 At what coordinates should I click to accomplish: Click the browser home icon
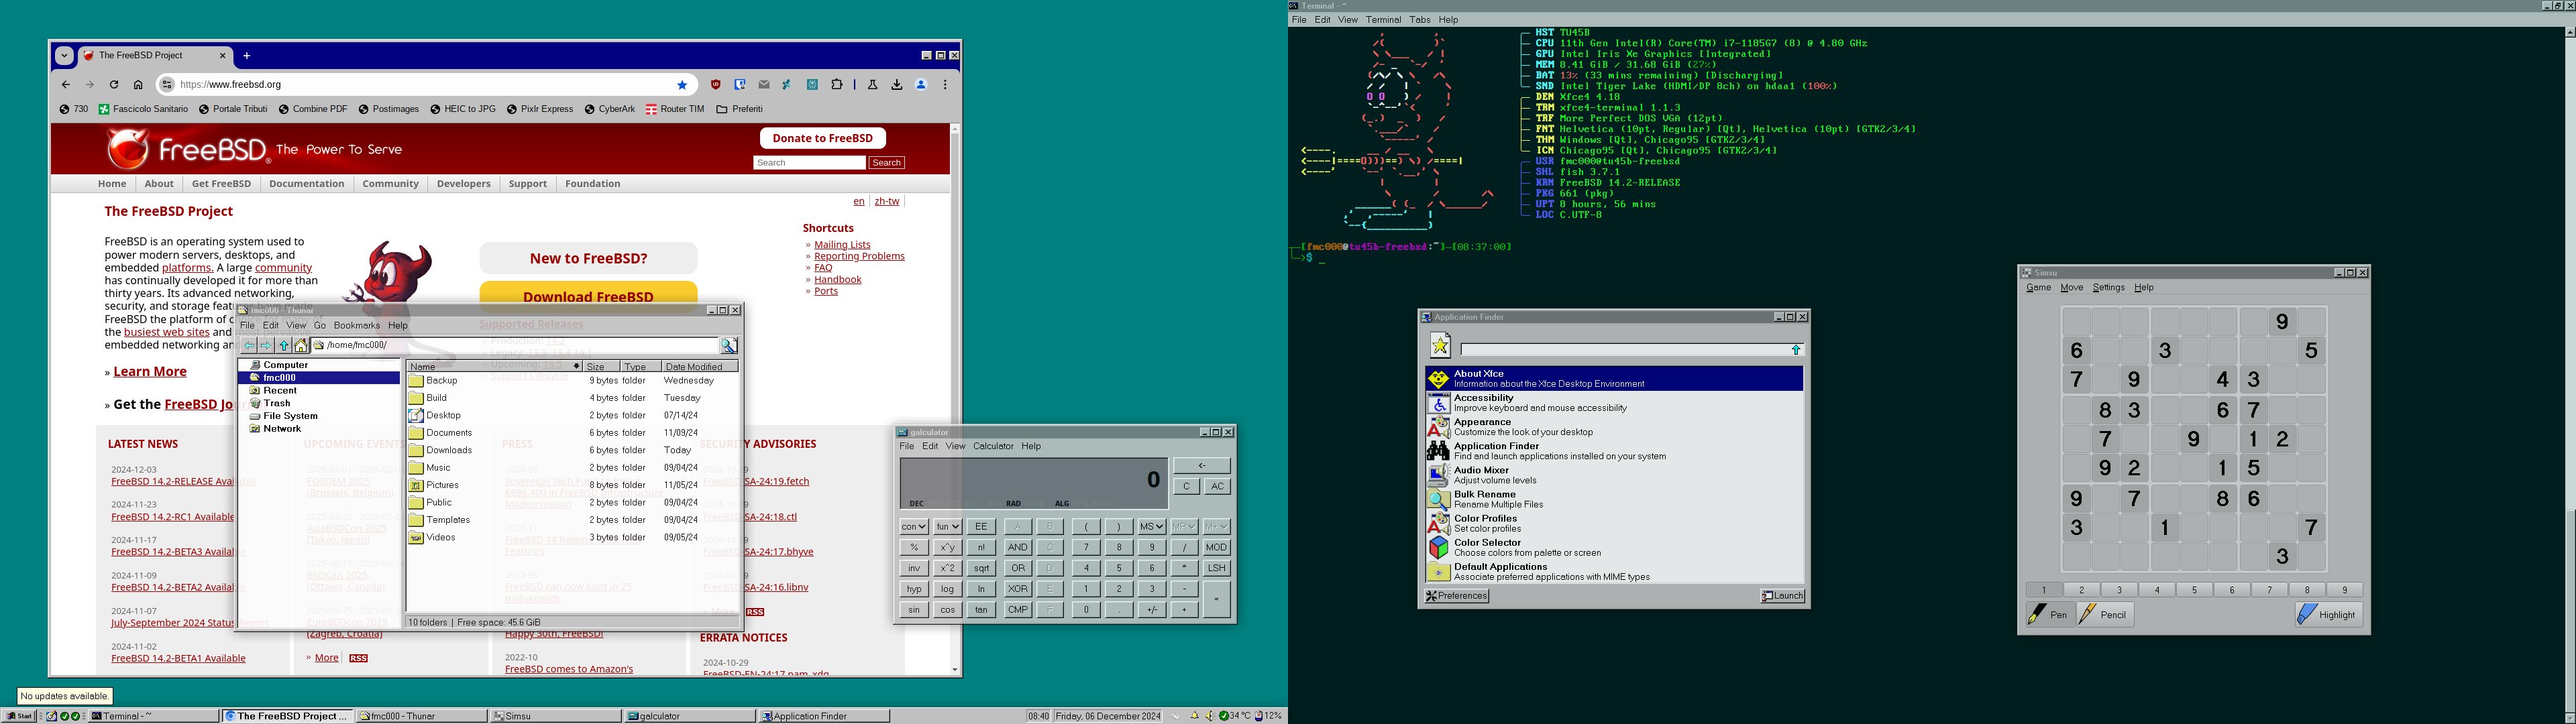[x=138, y=85]
